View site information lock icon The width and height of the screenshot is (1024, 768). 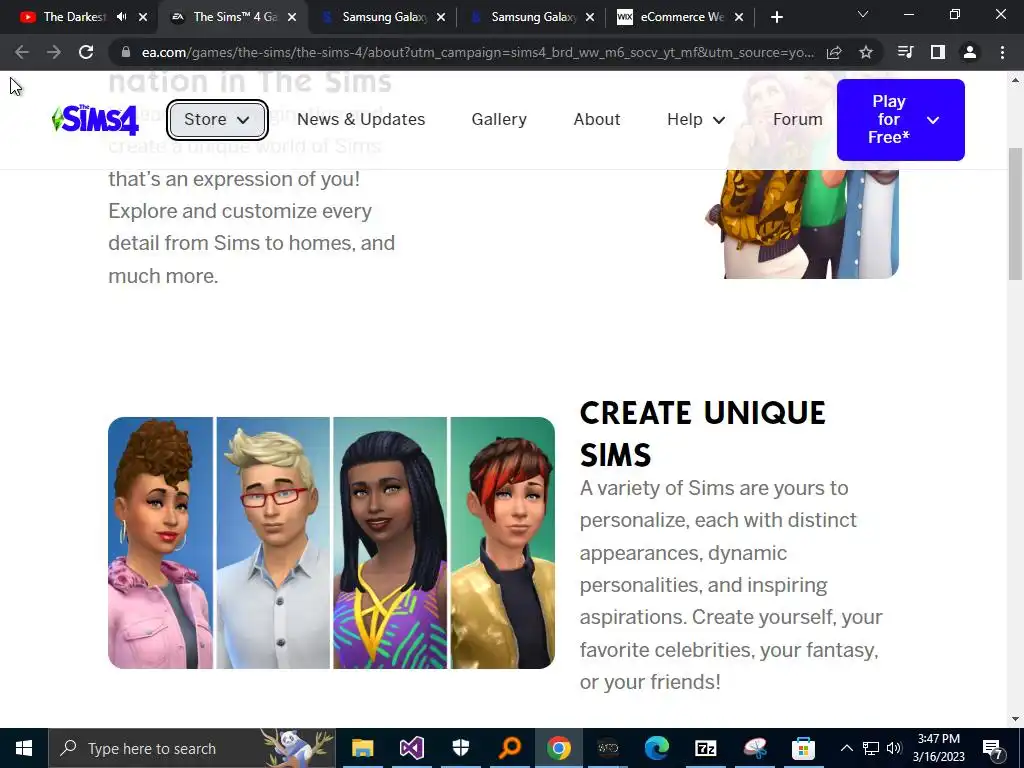(x=126, y=52)
